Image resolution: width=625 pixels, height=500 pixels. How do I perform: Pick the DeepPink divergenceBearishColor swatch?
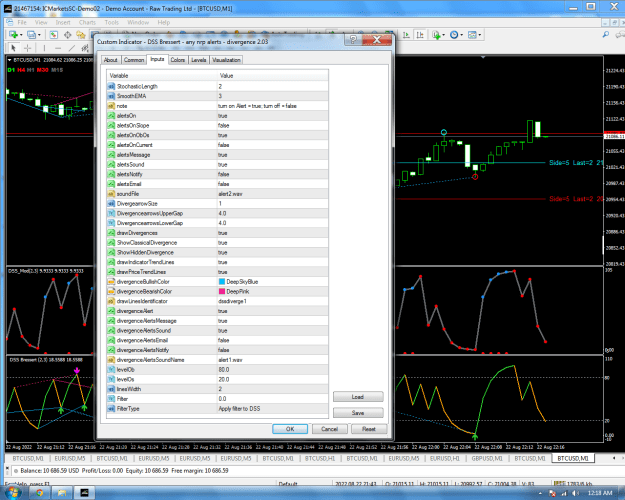point(222,291)
